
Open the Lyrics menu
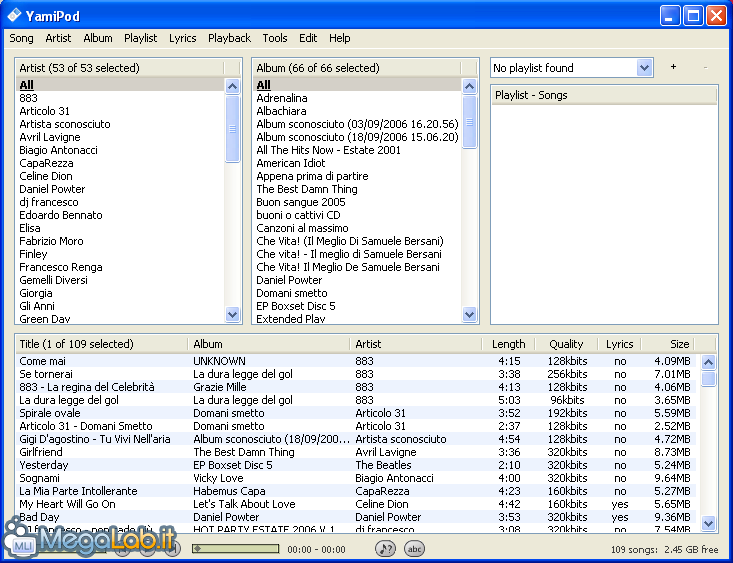coord(182,38)
